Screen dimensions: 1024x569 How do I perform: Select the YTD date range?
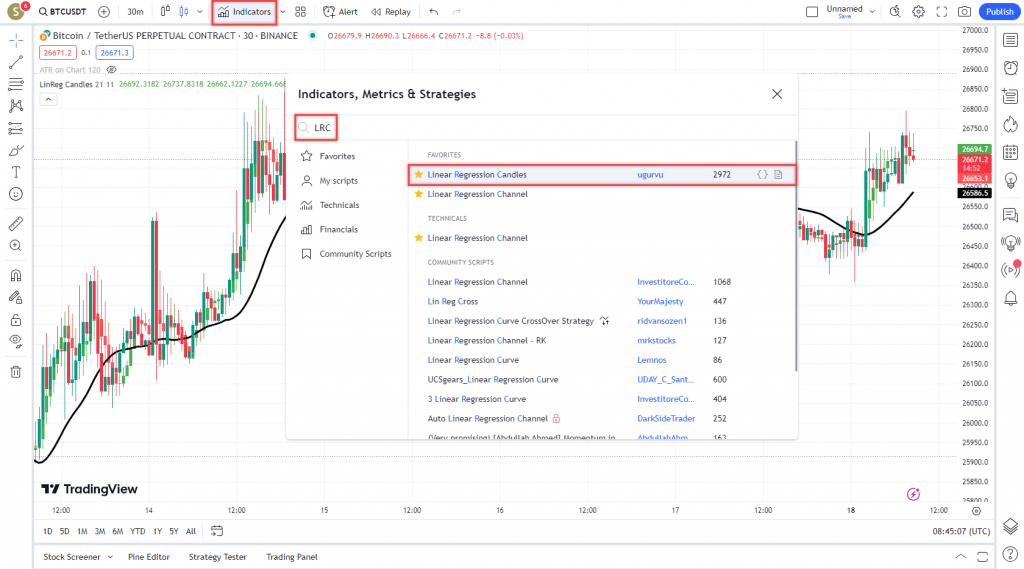click(137, 531)
